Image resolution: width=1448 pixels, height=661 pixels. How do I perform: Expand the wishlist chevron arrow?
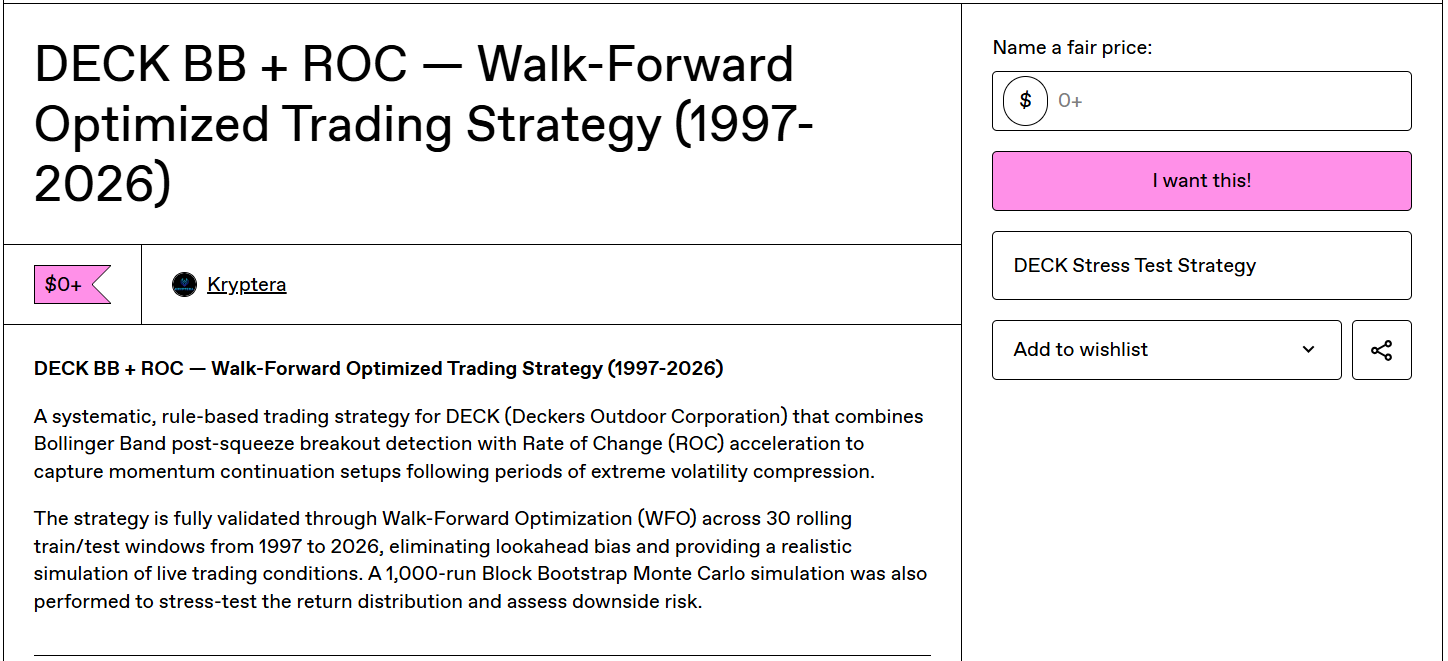point(1308,350)
